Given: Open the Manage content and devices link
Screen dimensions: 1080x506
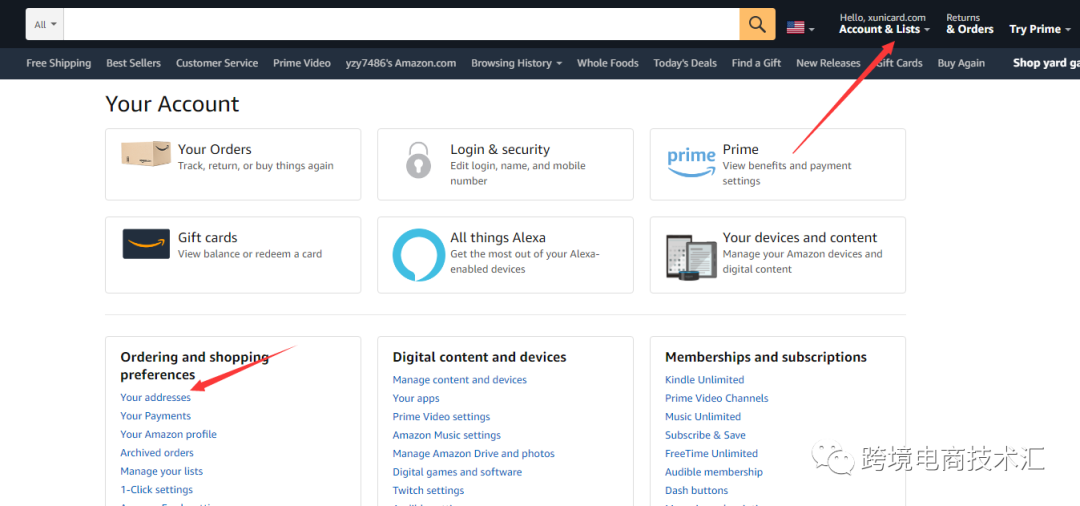Looking at the screenshot, I should [x=459, y=380].
